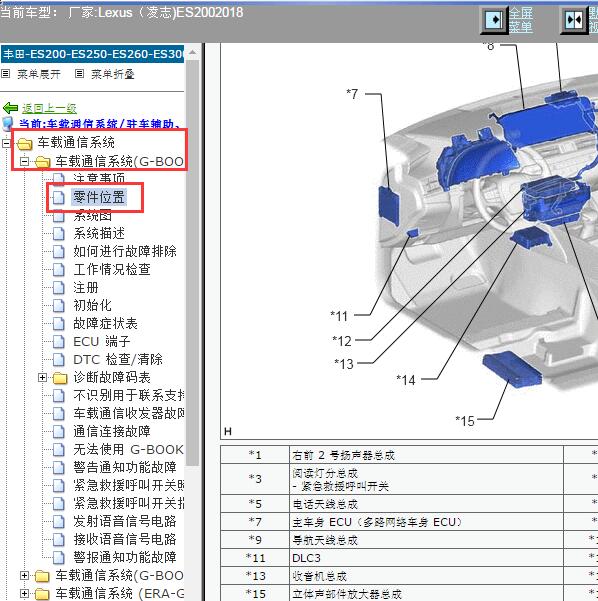
Task: Open the ECU 端子 page
Action: tap(102, 342)
